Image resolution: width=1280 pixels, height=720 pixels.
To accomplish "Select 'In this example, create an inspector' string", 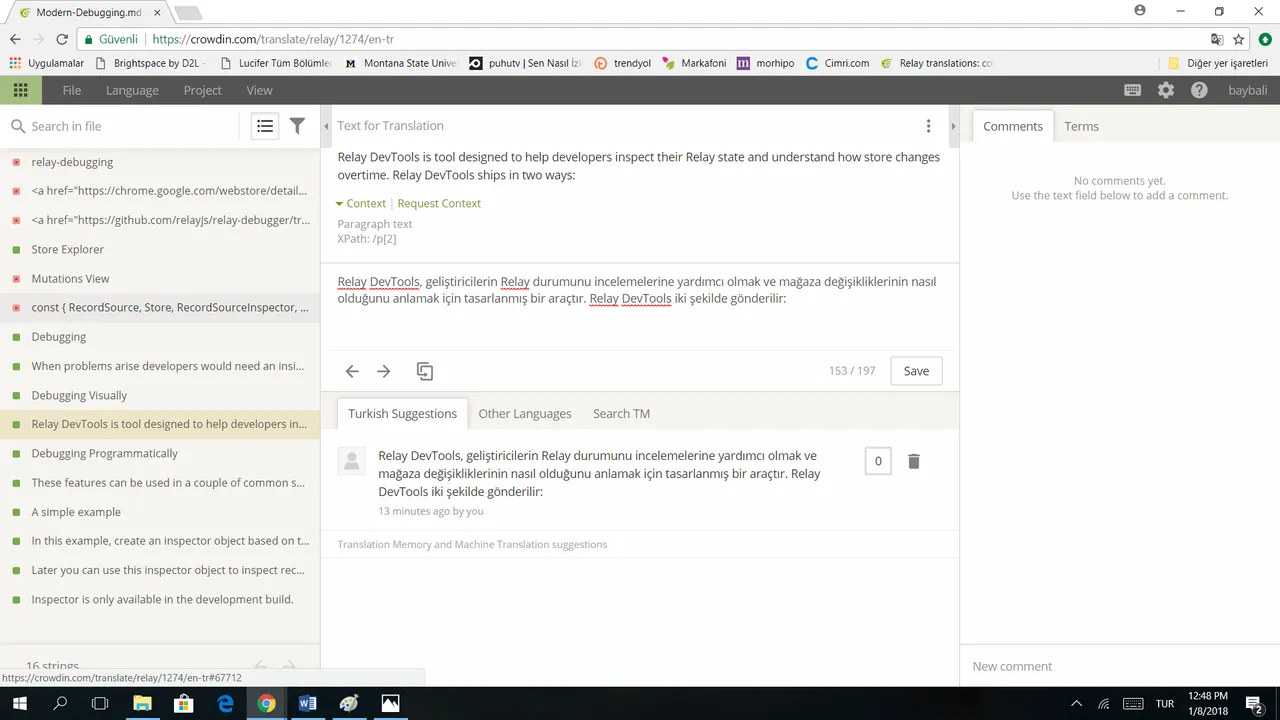I will 160,541.
